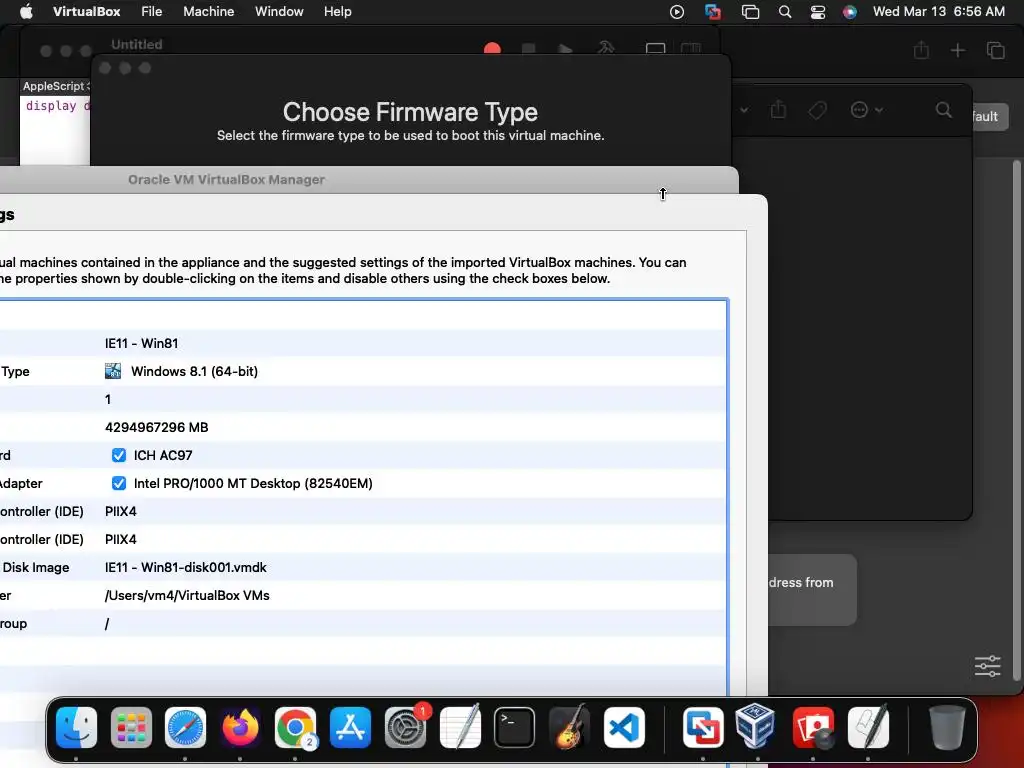Click the date and time in menu bar
This screenshot has height=768, width=1024.
938,12
